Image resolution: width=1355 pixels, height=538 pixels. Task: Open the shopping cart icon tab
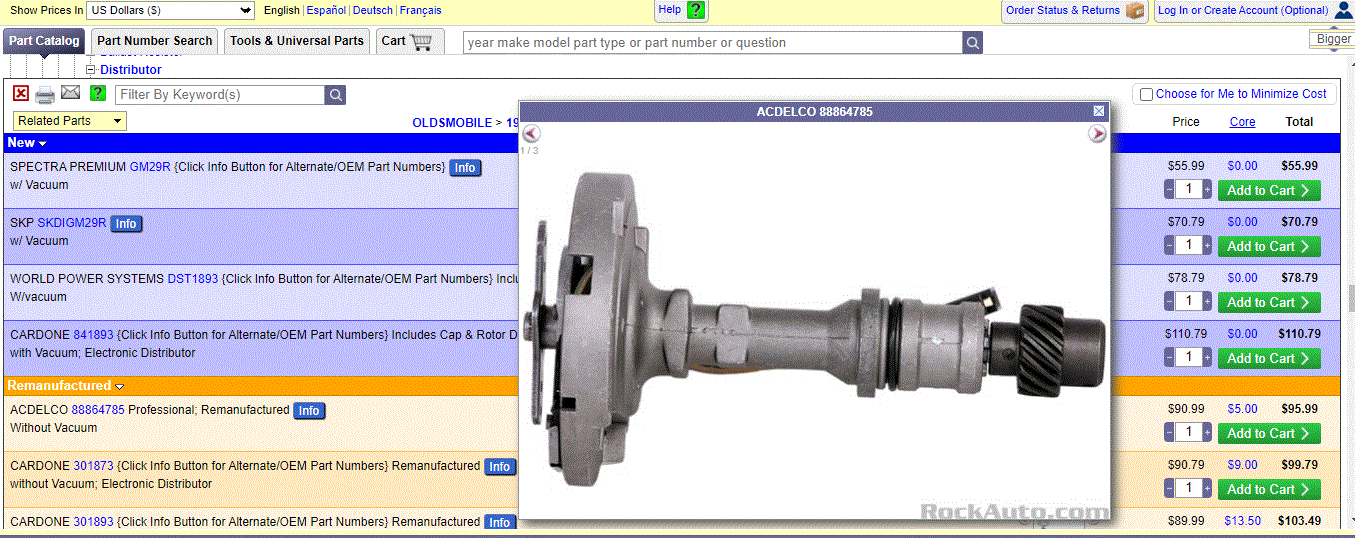(x=408, y=41)
